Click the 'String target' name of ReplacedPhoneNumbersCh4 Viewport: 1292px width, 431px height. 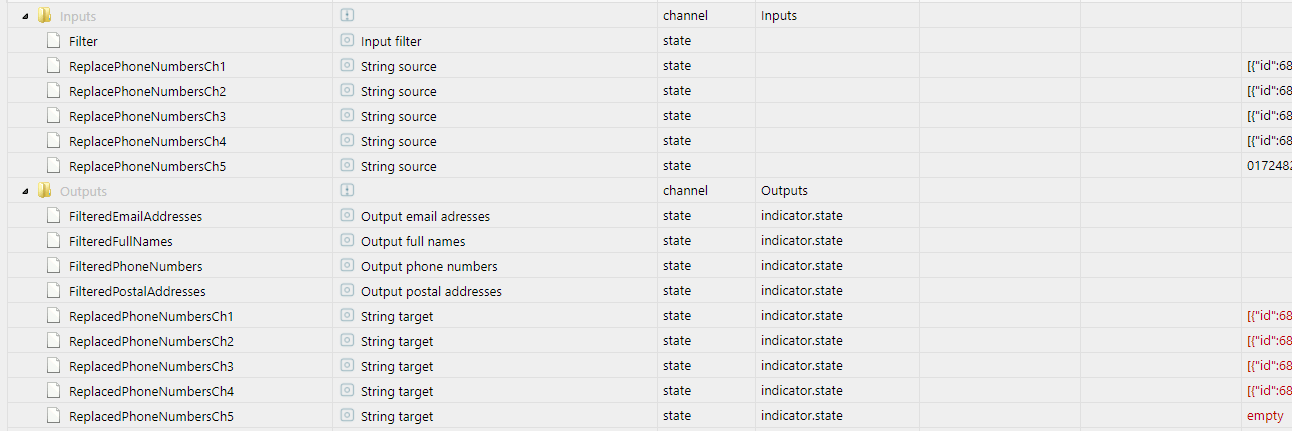pyautogui.click(x=397, y=391)
